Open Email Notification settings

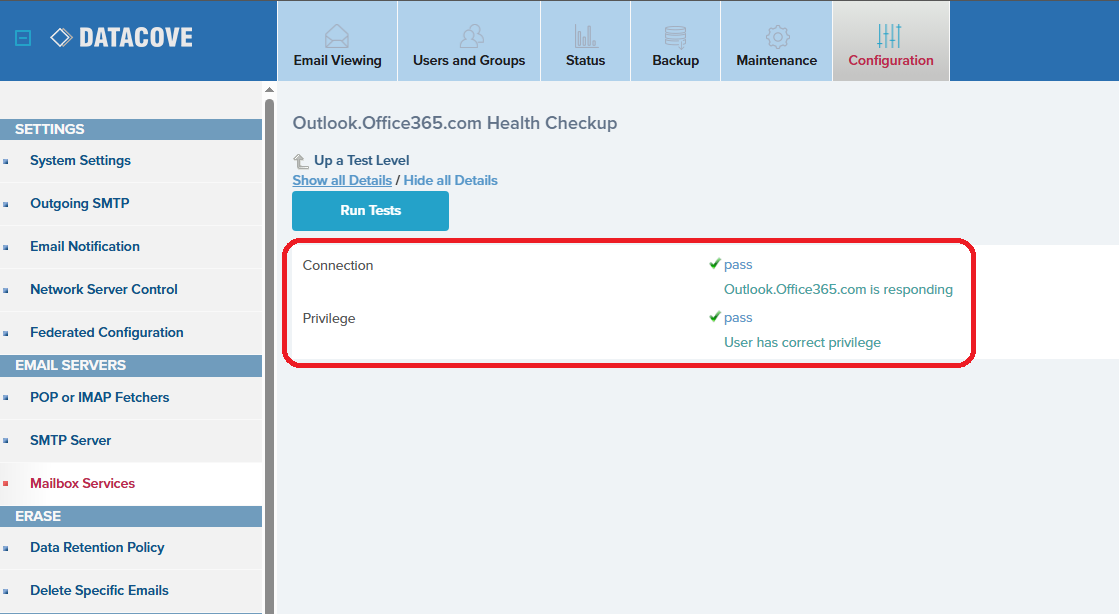(x=85, y=246)
